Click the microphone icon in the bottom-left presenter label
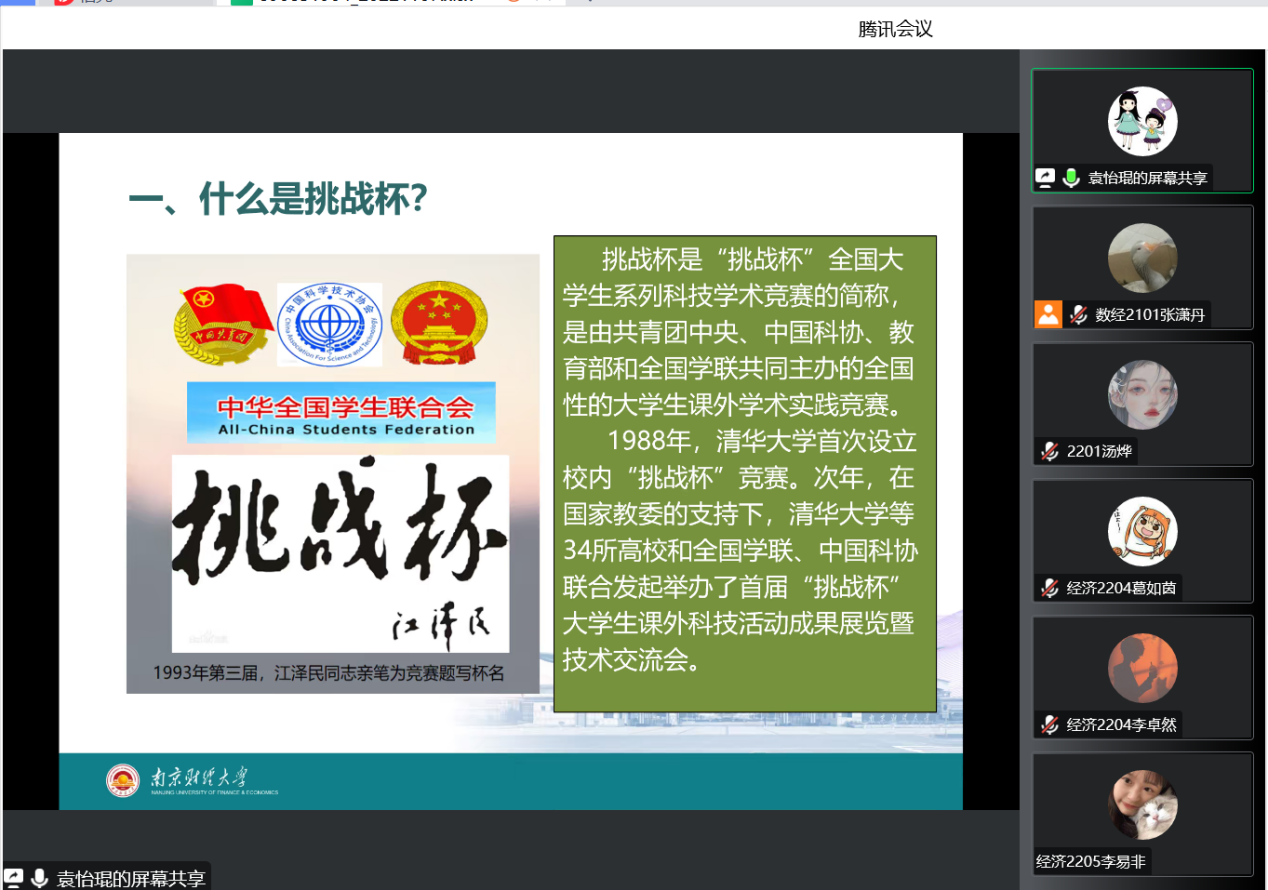 coord(40,878)
